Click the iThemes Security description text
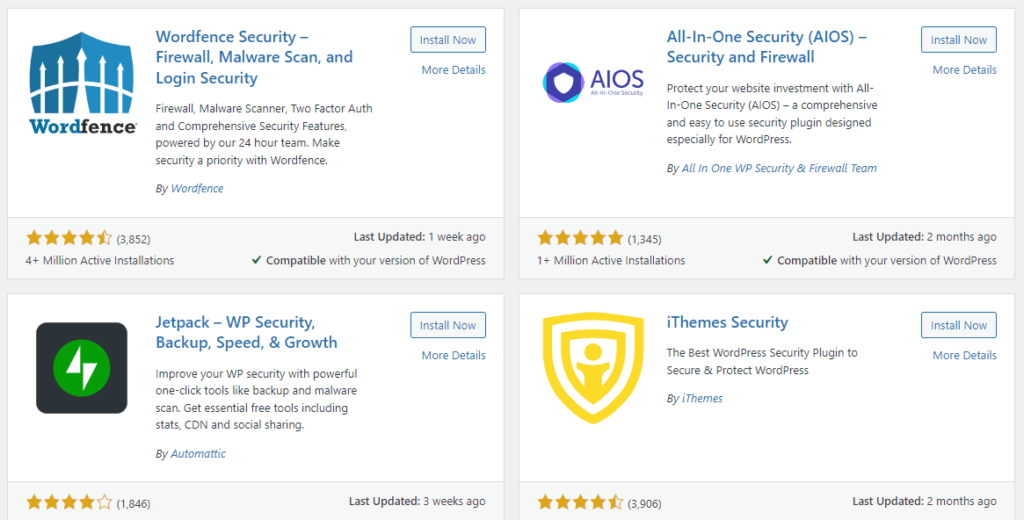The height and width of the screenshot is (520, 1024). pos(762,361)
